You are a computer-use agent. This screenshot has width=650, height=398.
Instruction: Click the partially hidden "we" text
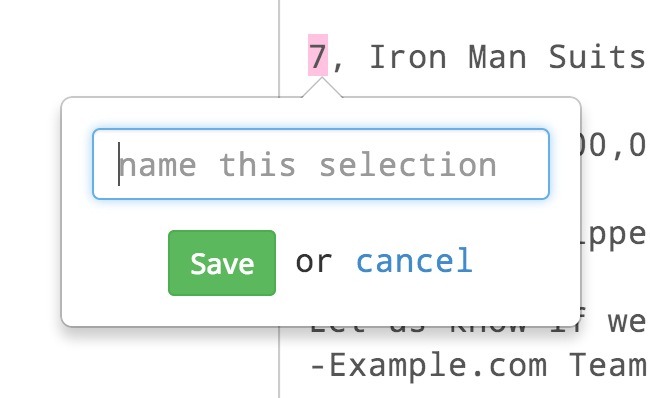[626, 322]
